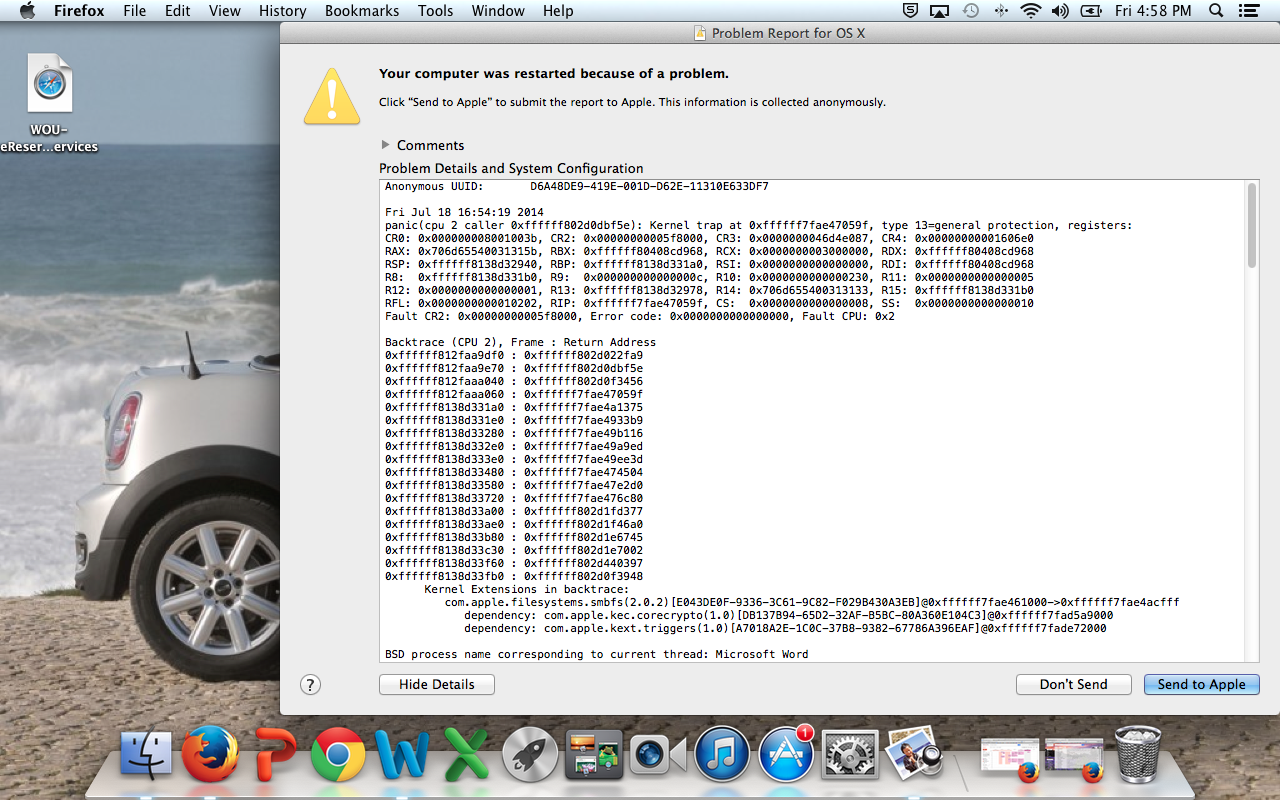Open the Edit menu

[x=178, y=11]
